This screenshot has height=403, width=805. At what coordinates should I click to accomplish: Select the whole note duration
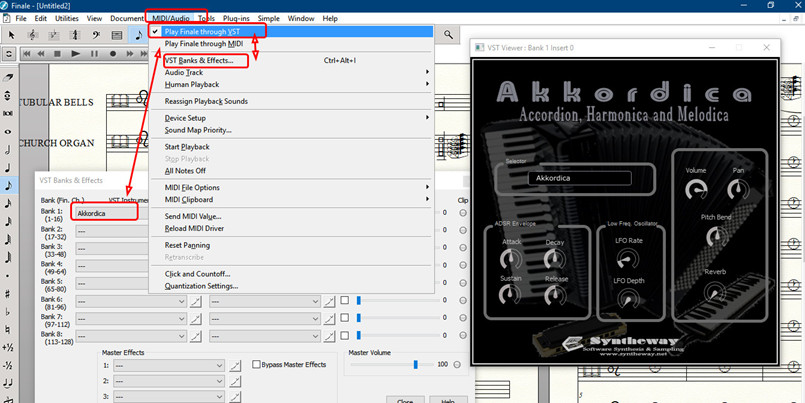[8, 131]
